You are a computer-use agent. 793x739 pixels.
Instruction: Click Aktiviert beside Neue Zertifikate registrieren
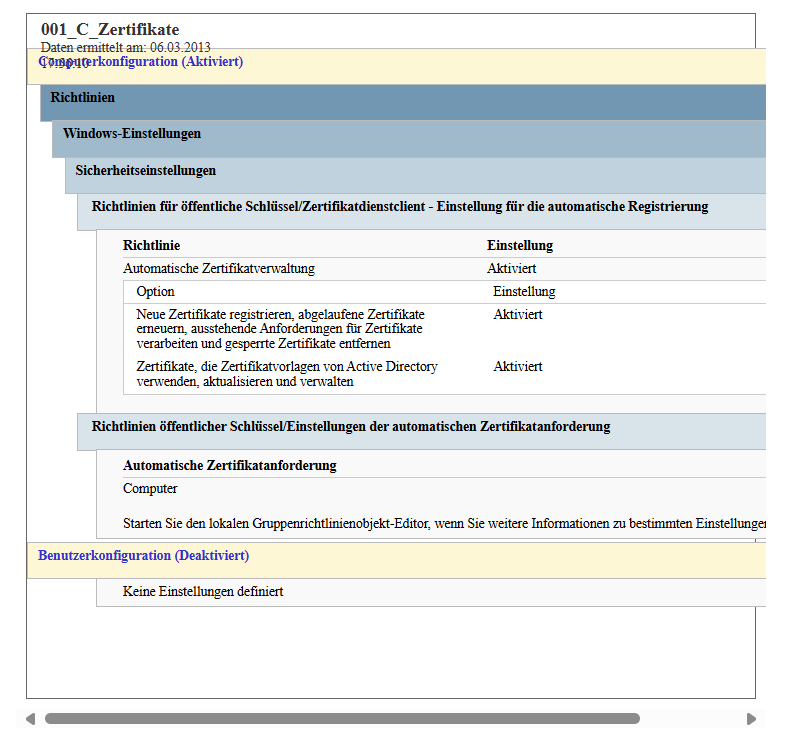click(518, 315)
